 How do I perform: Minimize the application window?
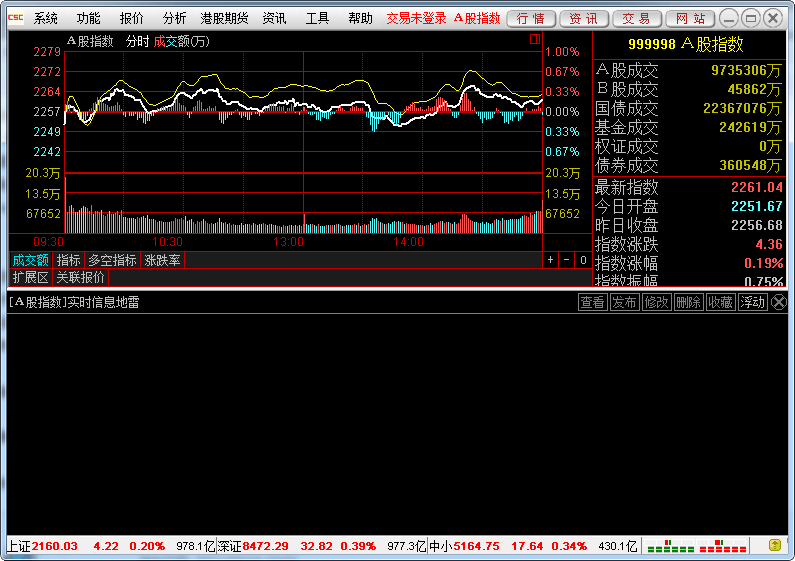pos(729,19)
